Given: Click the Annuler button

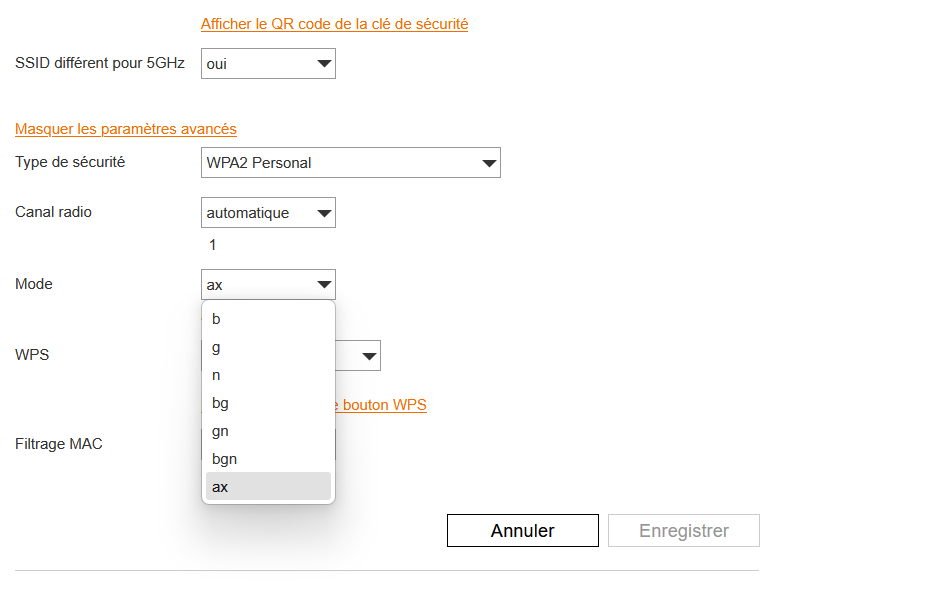Looking at the screenshot, I should [x=522, y=530].
